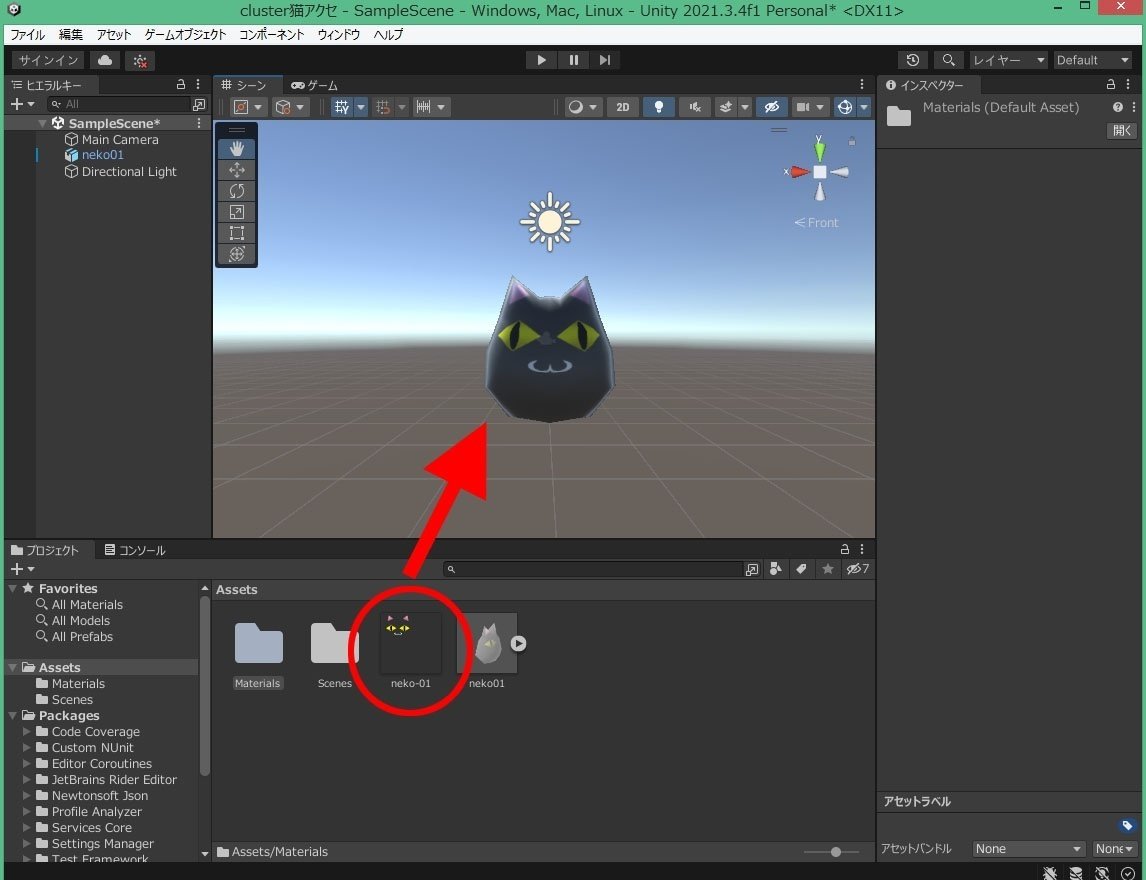This screenshot has width=1146, height=880.
Task: Toggle hidden packages eye count 7
Action: tap(858, 569)
